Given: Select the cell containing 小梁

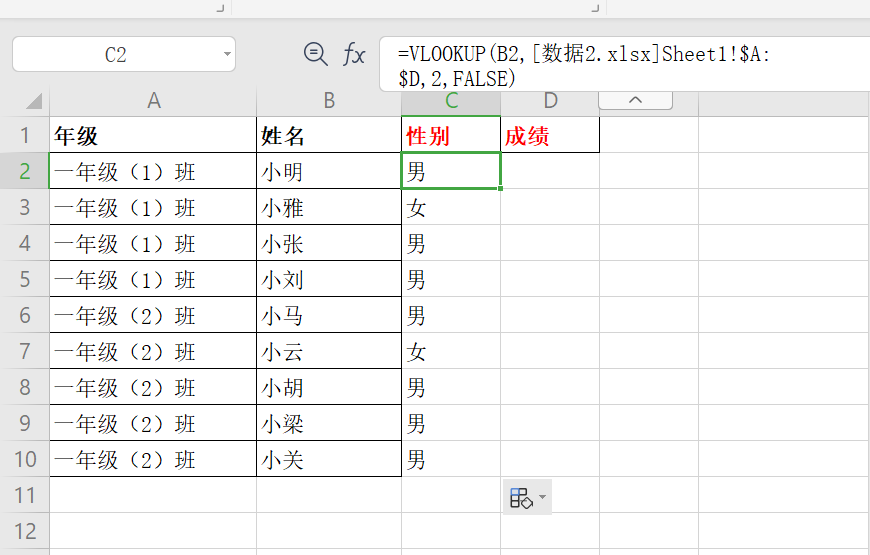Looking at the screenshot, I should pos(329,423).
